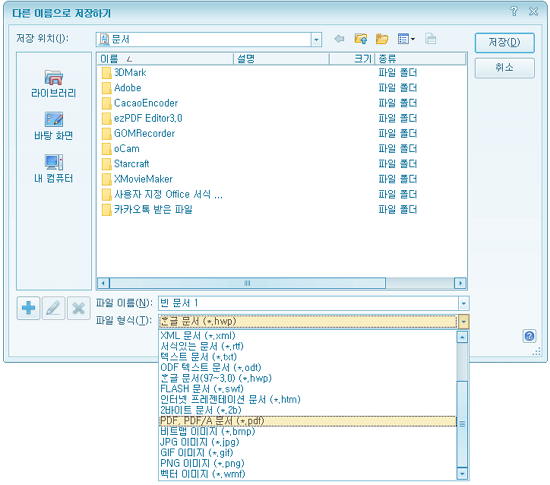The image size is (550, 485).
Task: Edit location using the pencil button
Action: point(53,308)
